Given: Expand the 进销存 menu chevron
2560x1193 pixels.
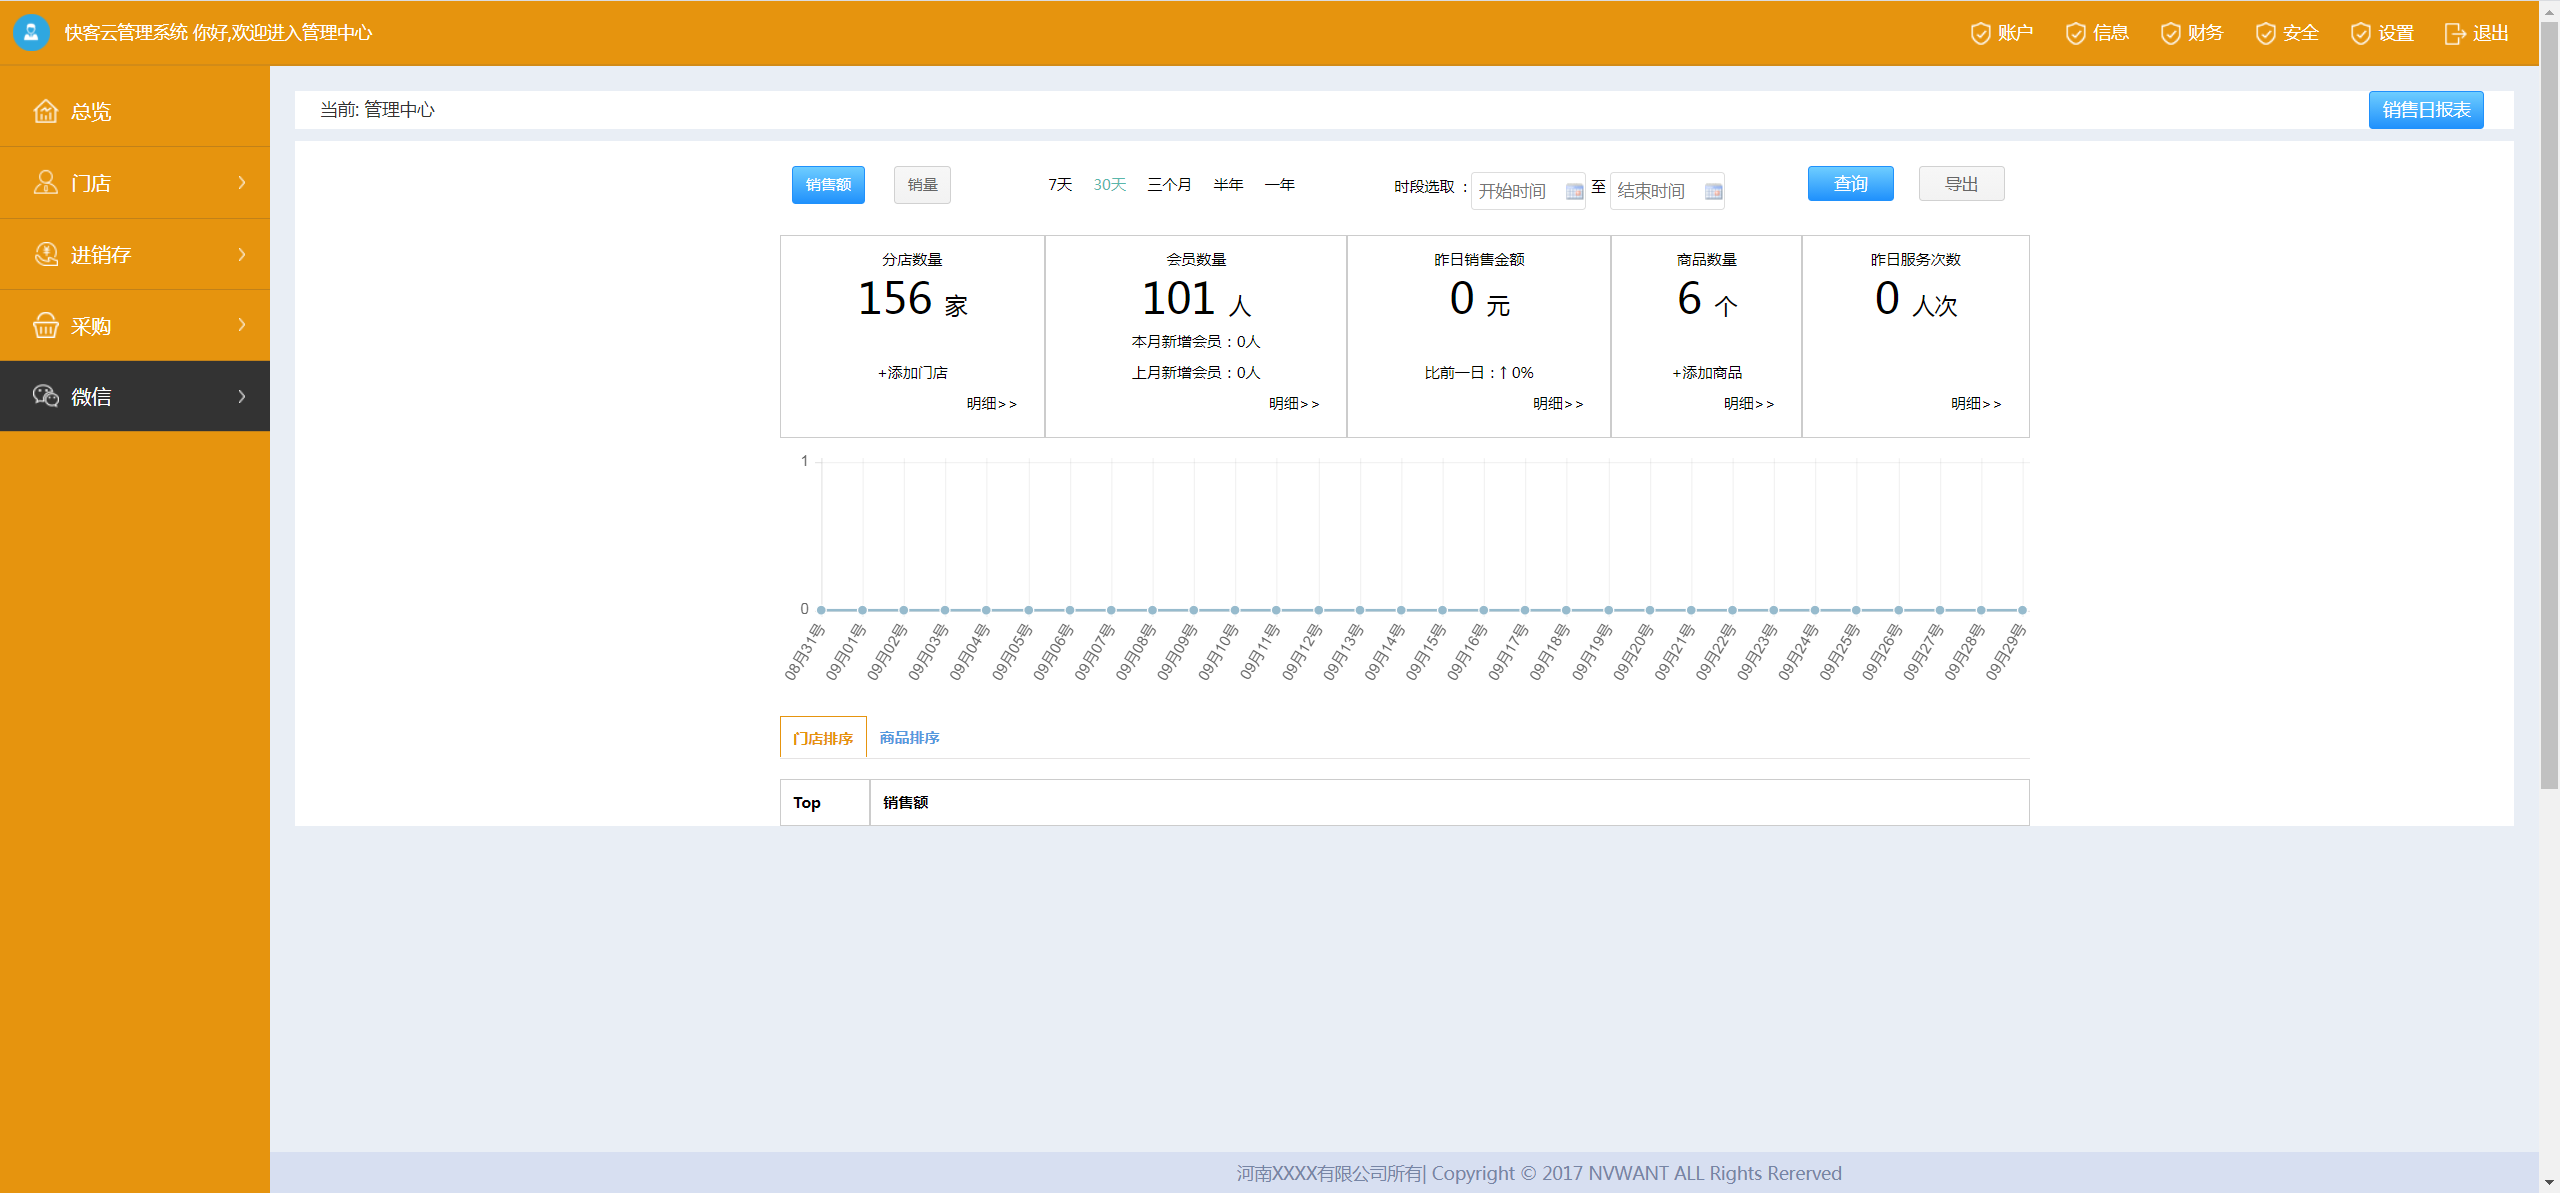Looking at the screenshot, I should click(x=242, y=254).
